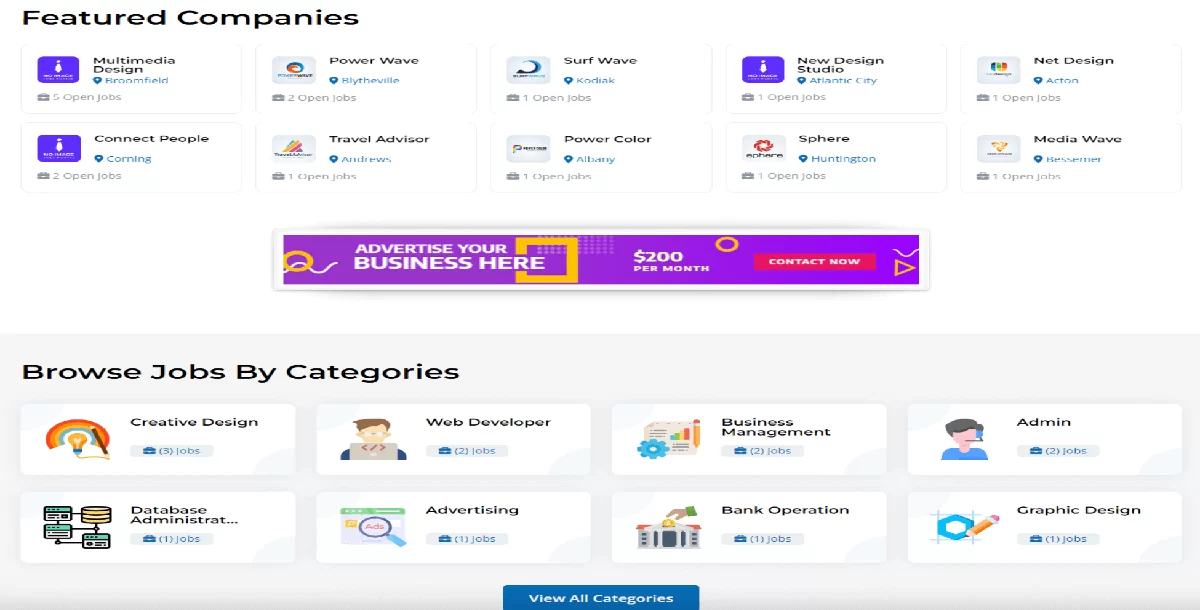Open the Surf Wave company logo
Screen dimensions: 1200x610
(528, 70)
